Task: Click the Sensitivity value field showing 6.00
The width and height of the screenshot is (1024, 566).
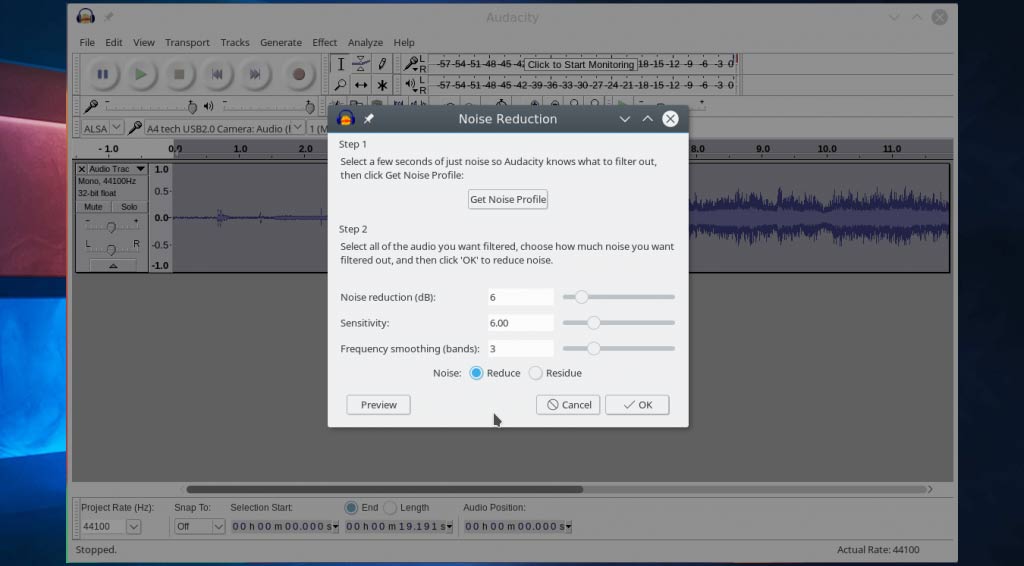Action: (520, 322)
